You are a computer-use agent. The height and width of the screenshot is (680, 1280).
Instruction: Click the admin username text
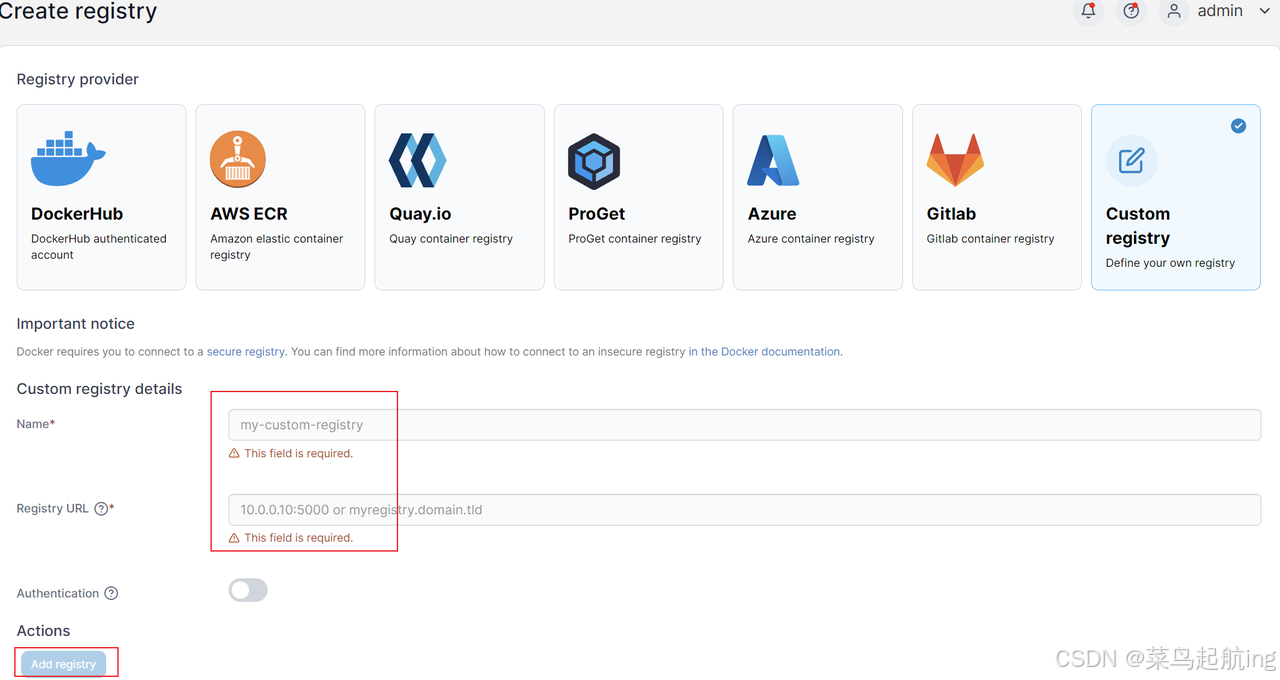click(1220, 11)
